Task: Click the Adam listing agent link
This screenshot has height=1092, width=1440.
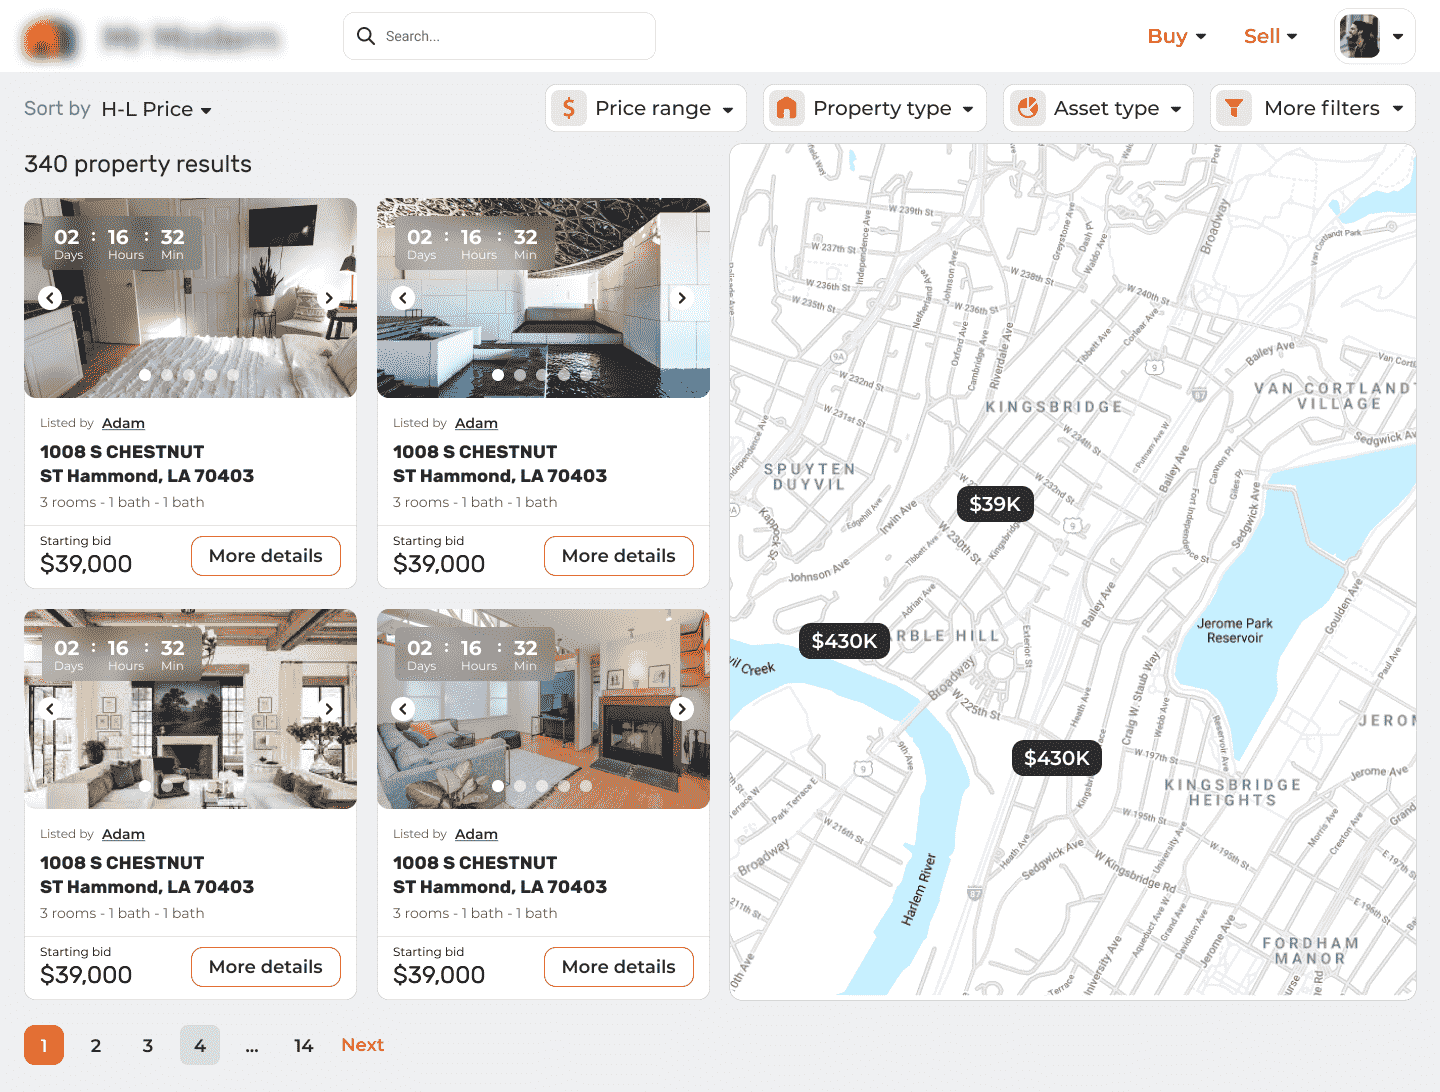Action: click(x=123, y=422)
